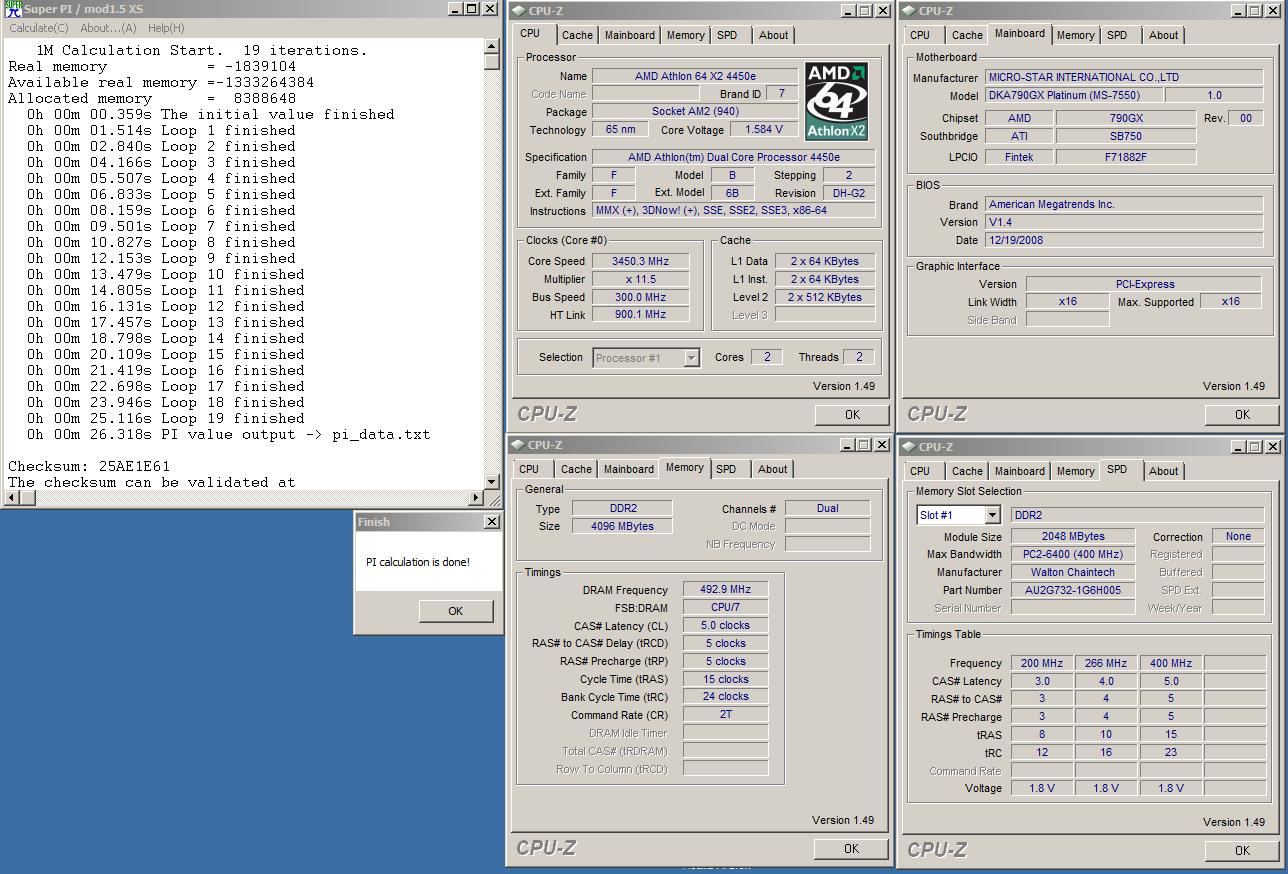Screen dimensions: 1288x874
Task: Click the DRAM Frequency value 492.9 MHz
Action: pyautogui.click(x=726, y=590)
